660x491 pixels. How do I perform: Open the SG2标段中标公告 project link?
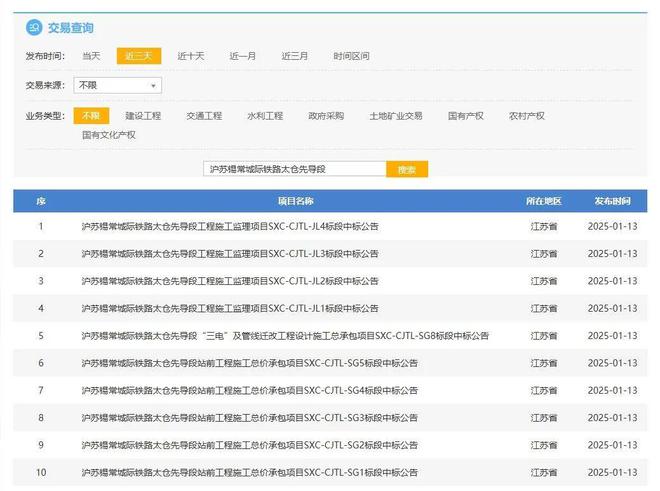[x=250, y=446]
